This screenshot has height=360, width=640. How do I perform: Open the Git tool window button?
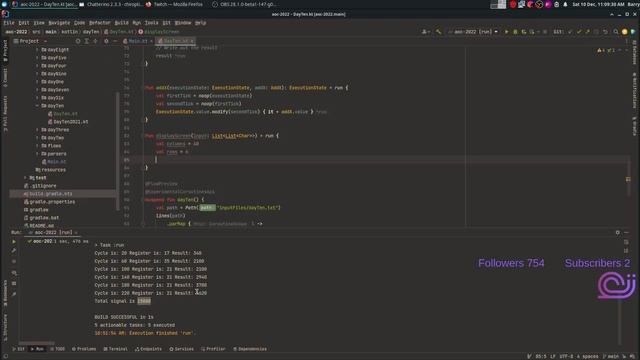pos(18,349)
